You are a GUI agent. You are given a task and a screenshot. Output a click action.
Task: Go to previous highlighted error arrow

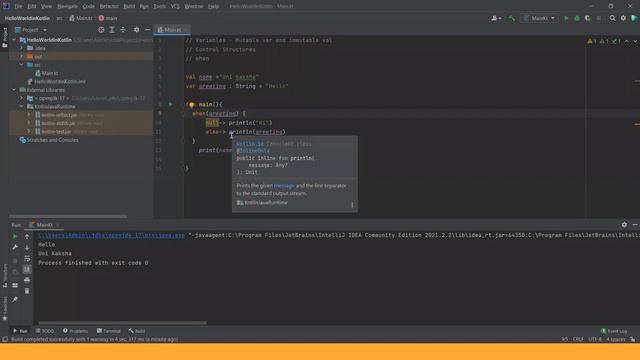627,41
